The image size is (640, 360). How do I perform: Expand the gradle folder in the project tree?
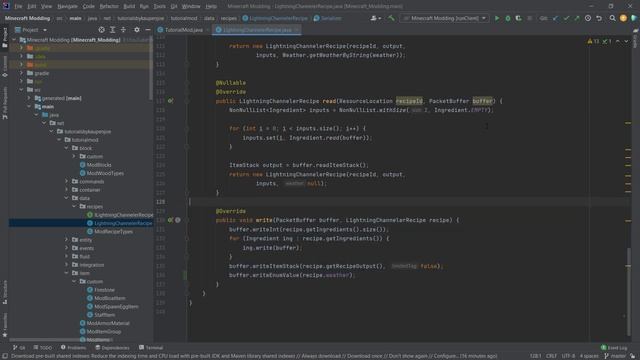21,73
